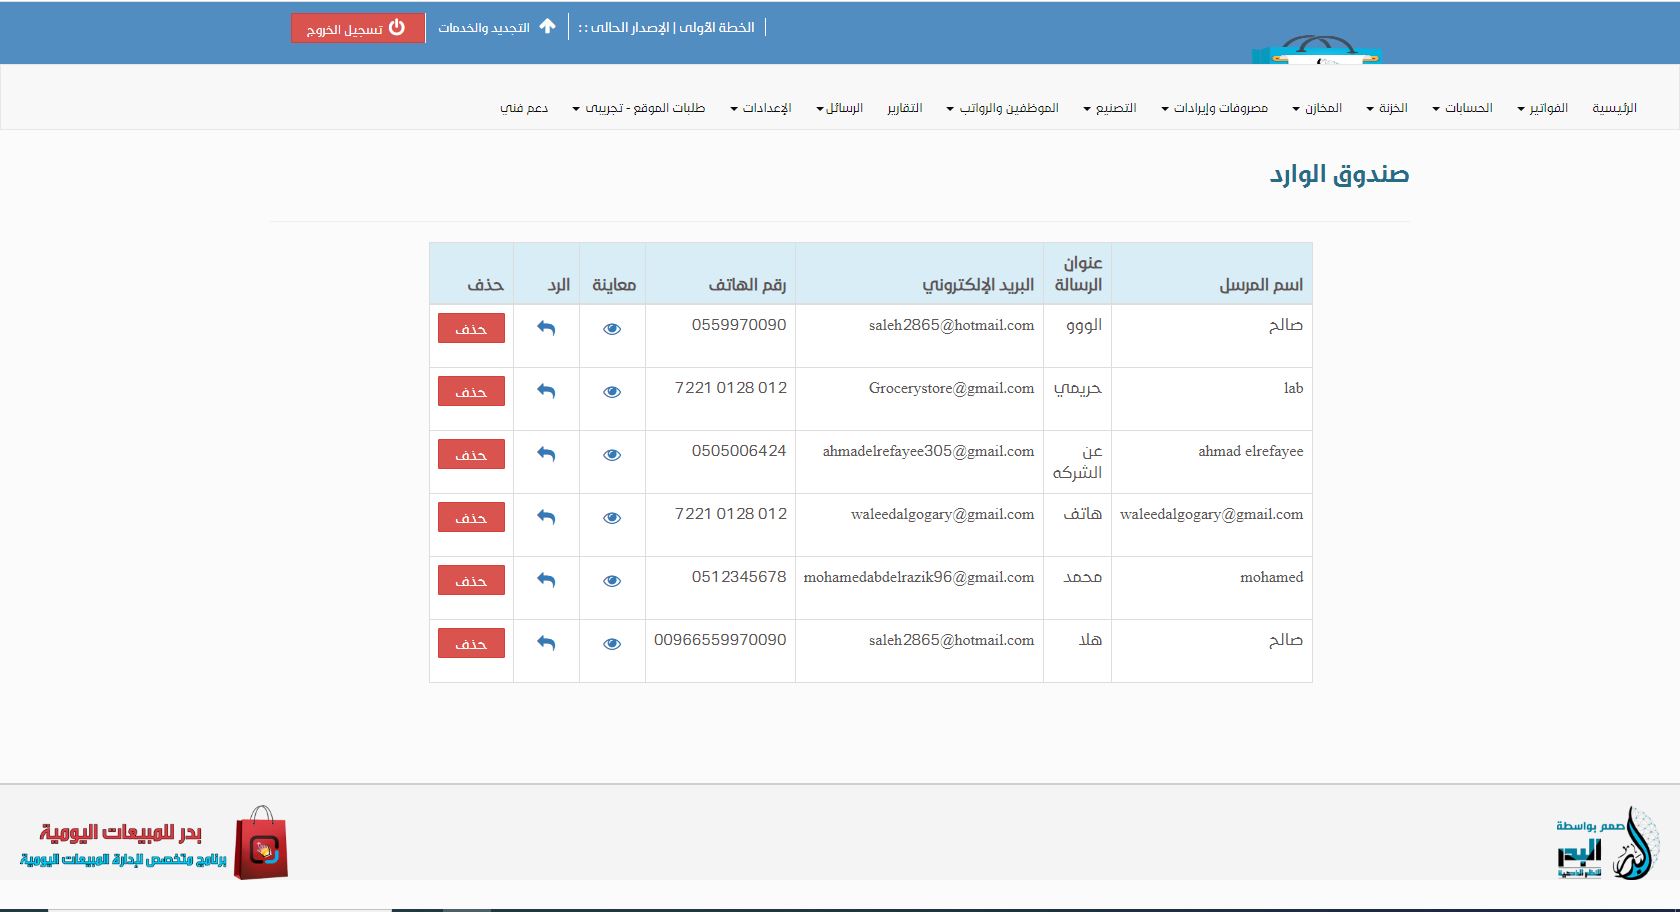Click the up-arrow renewal and services icon
Screen dimensions: 1680x912
[x=547, y=27]
